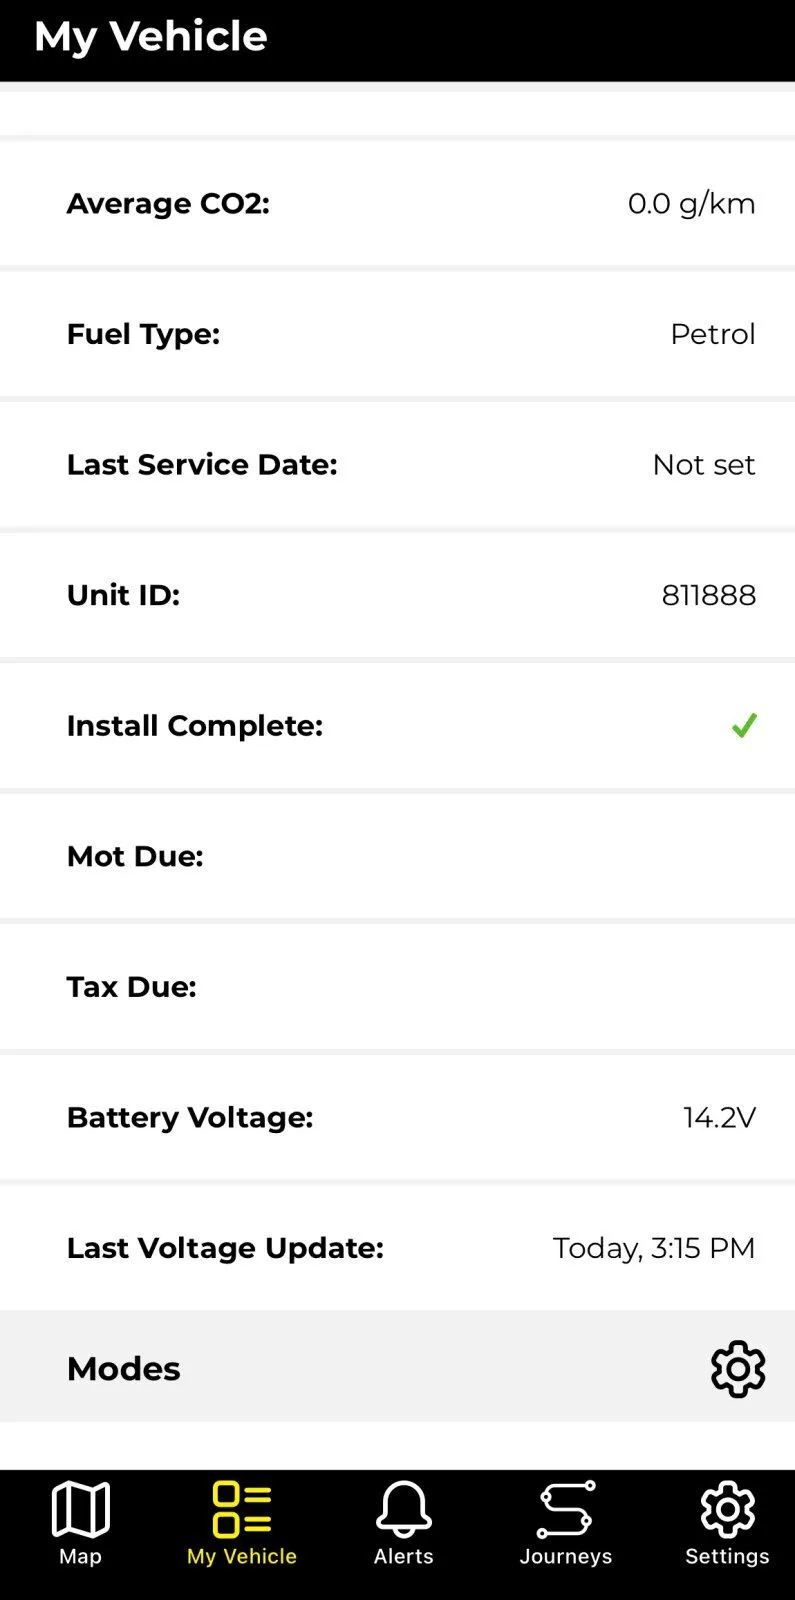This screenshot has width=795, height=1600.
Task: Tap the Not set service date value
Action: [703, 465]
